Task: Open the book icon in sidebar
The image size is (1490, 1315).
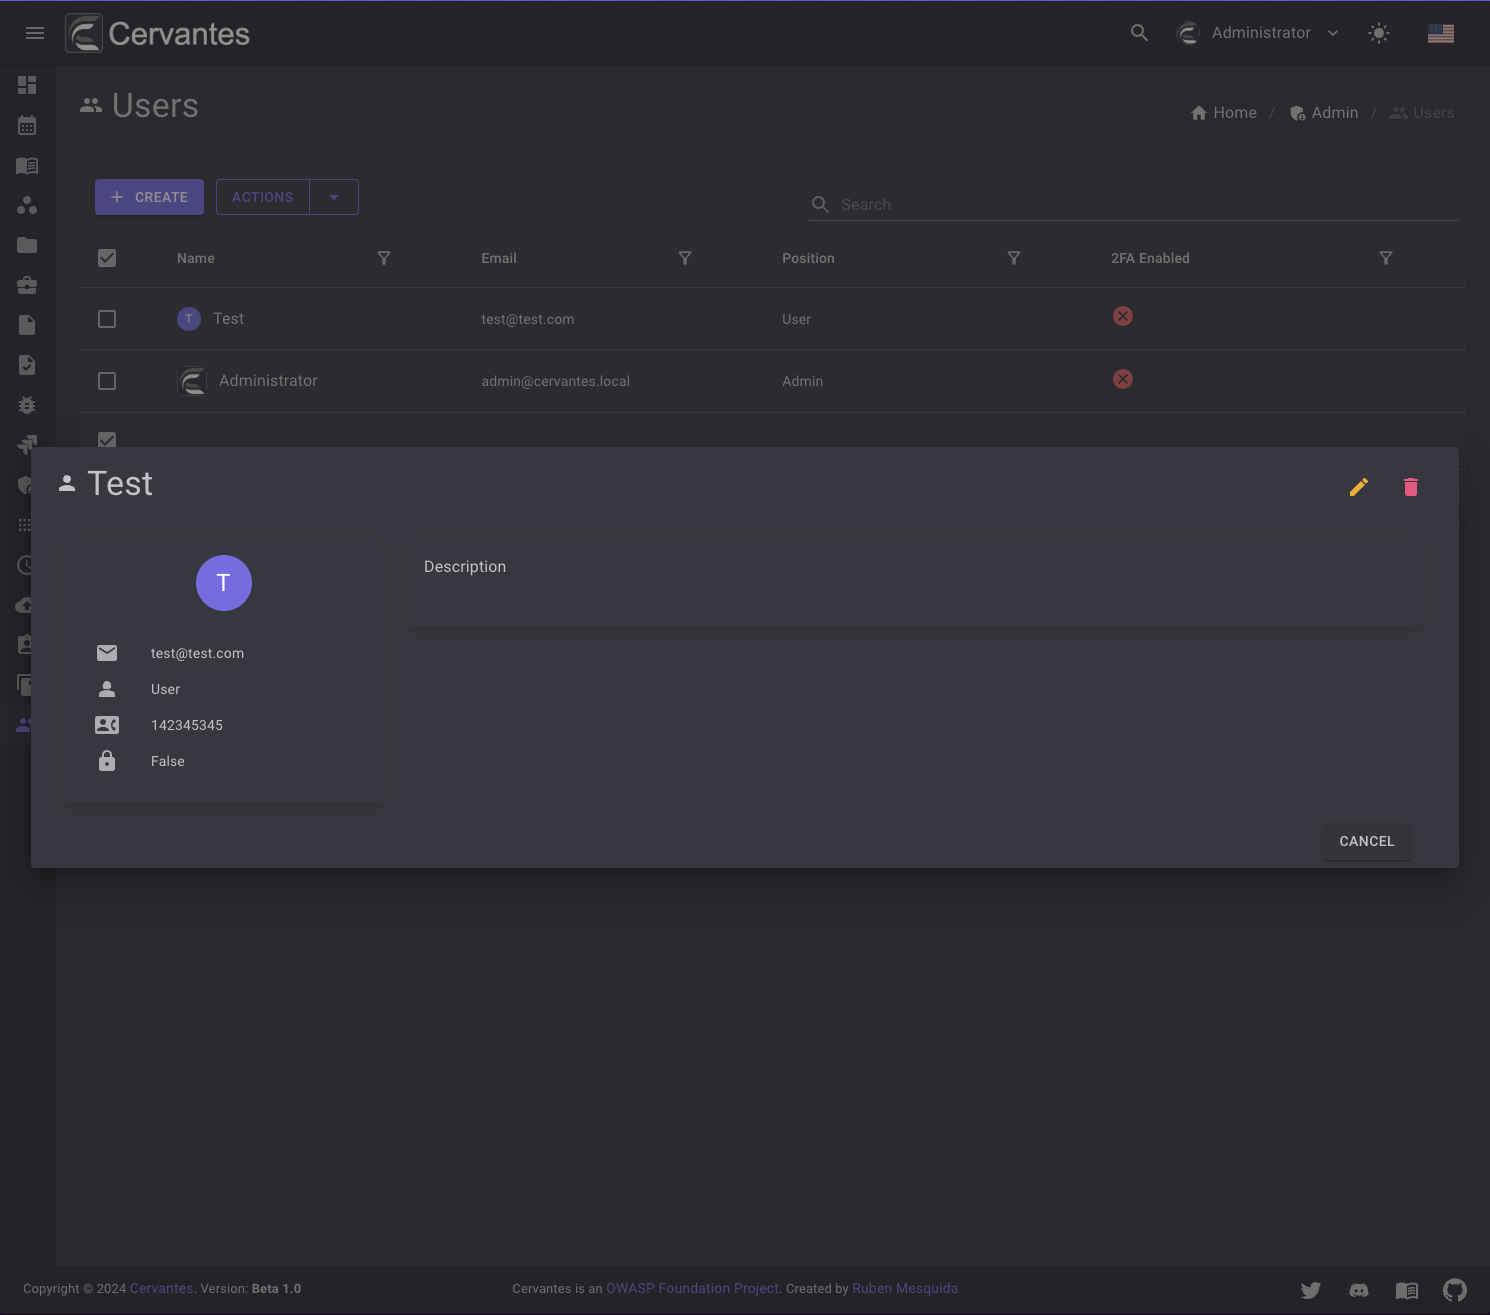Action: [x=27, y=165]
